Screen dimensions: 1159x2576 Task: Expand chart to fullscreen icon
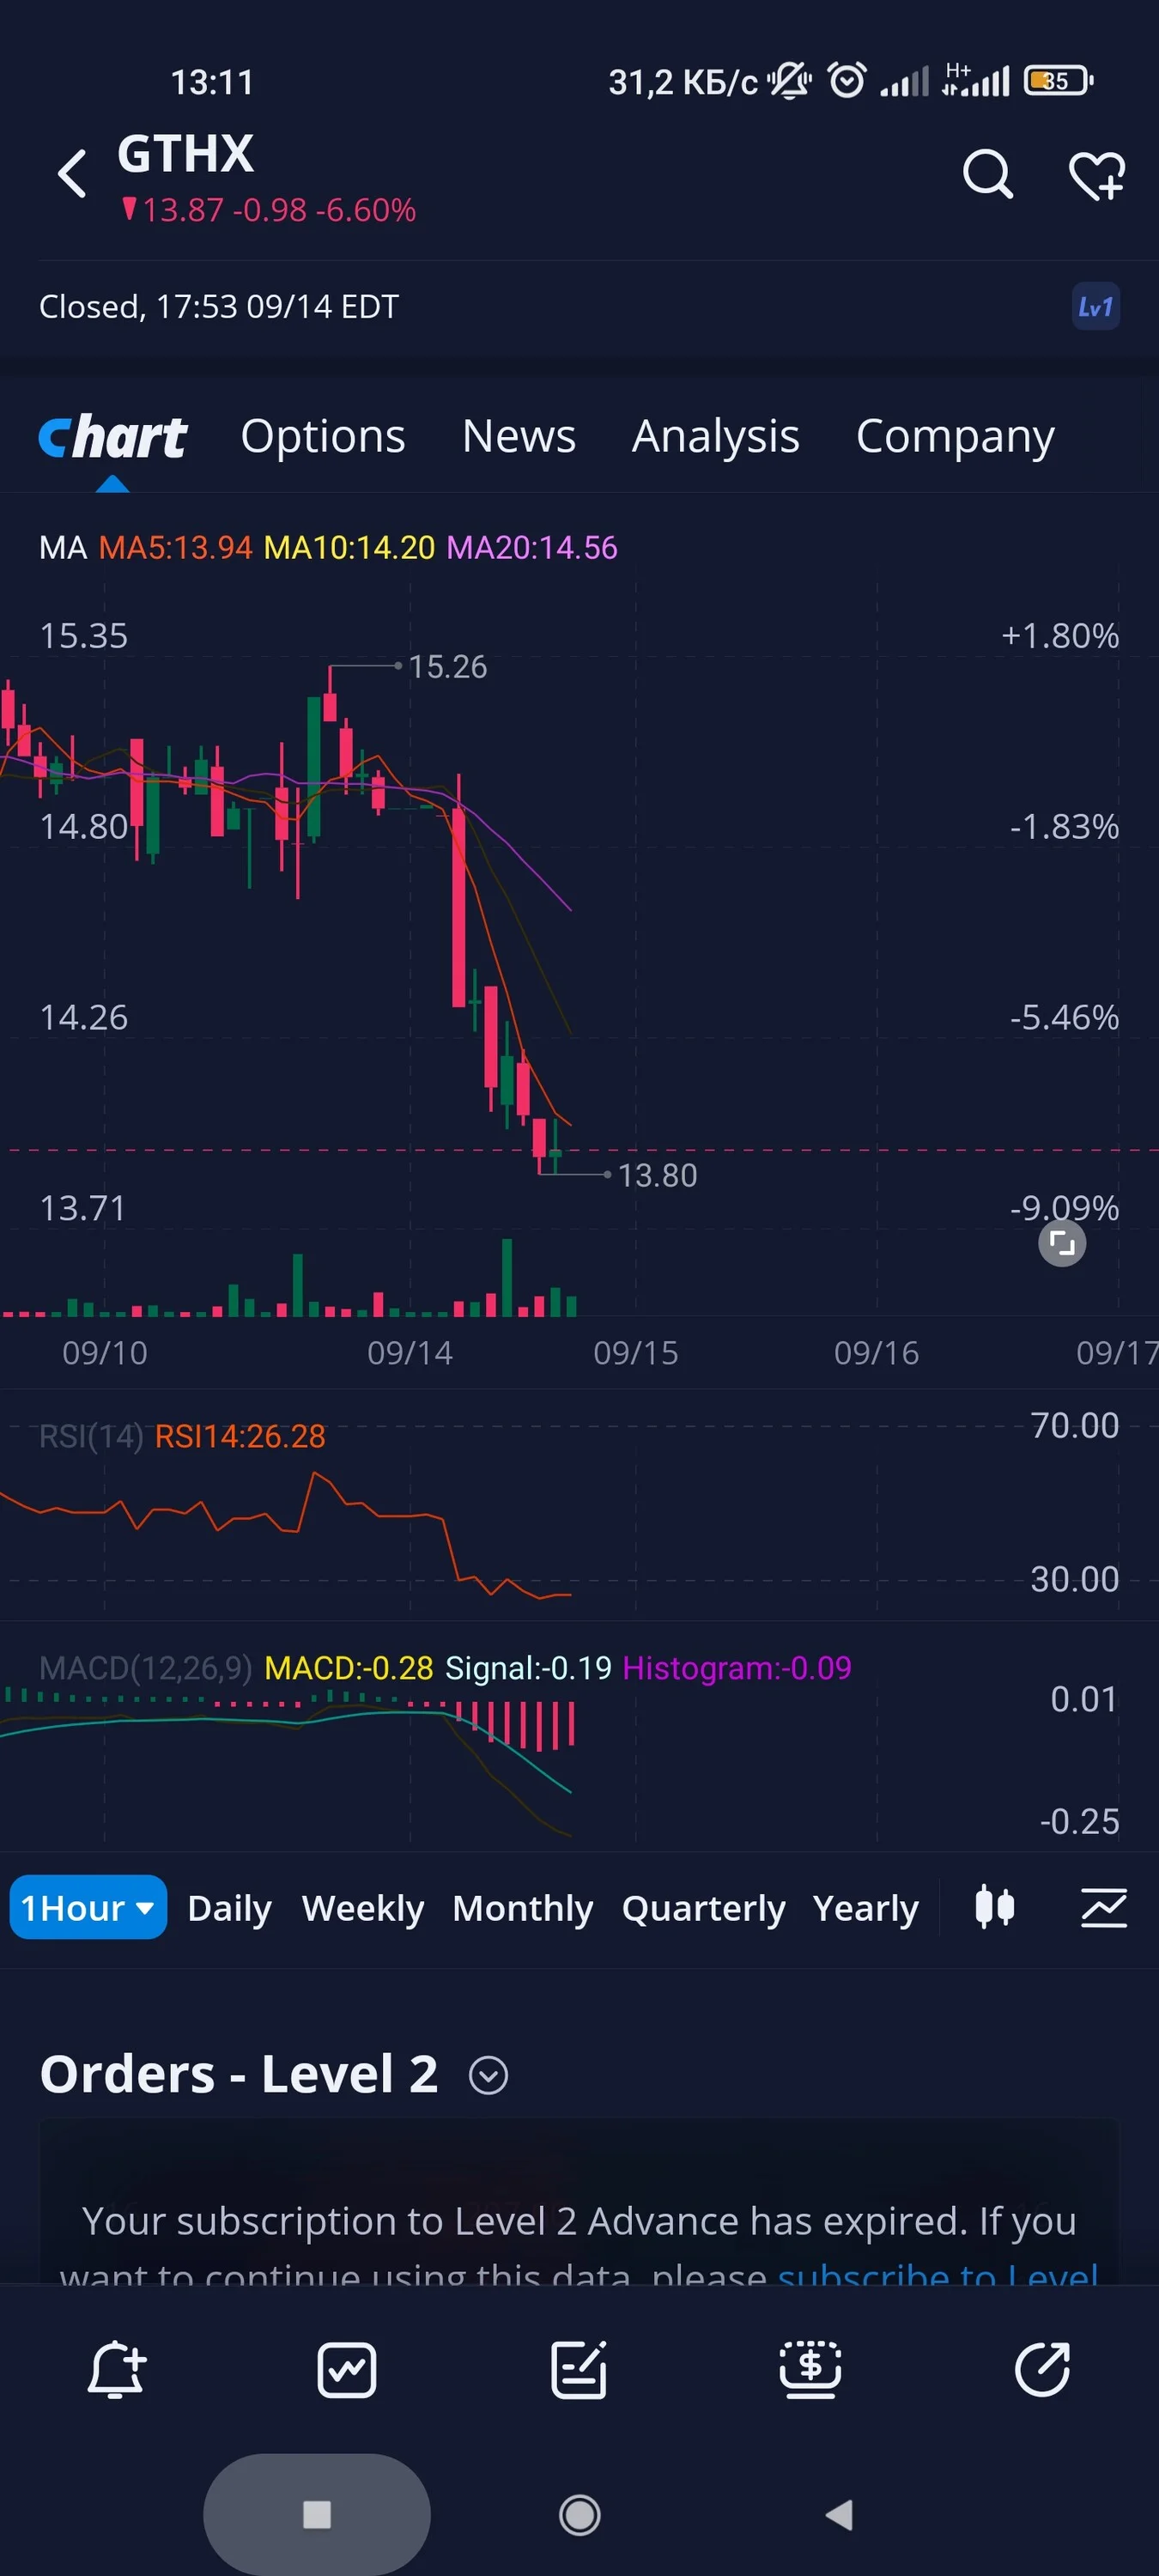point(1062,1244)
